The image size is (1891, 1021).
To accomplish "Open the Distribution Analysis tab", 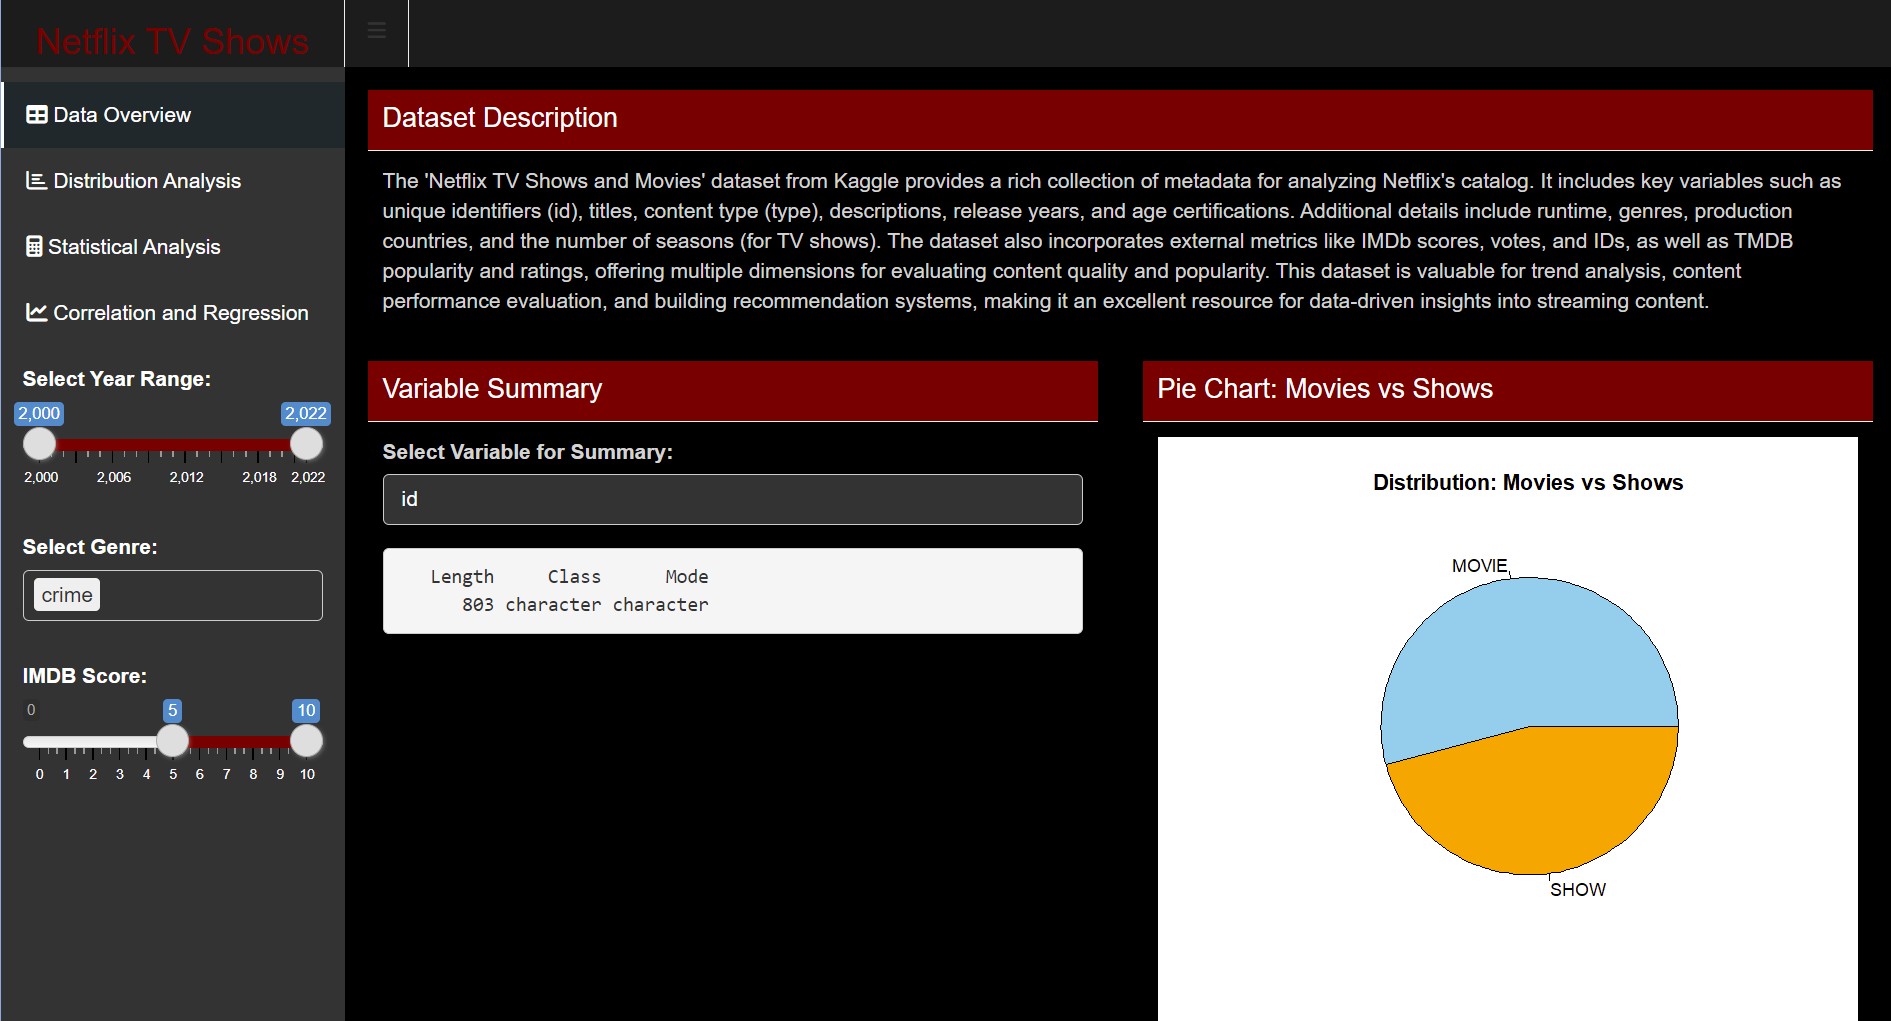I will click(147, 181).
